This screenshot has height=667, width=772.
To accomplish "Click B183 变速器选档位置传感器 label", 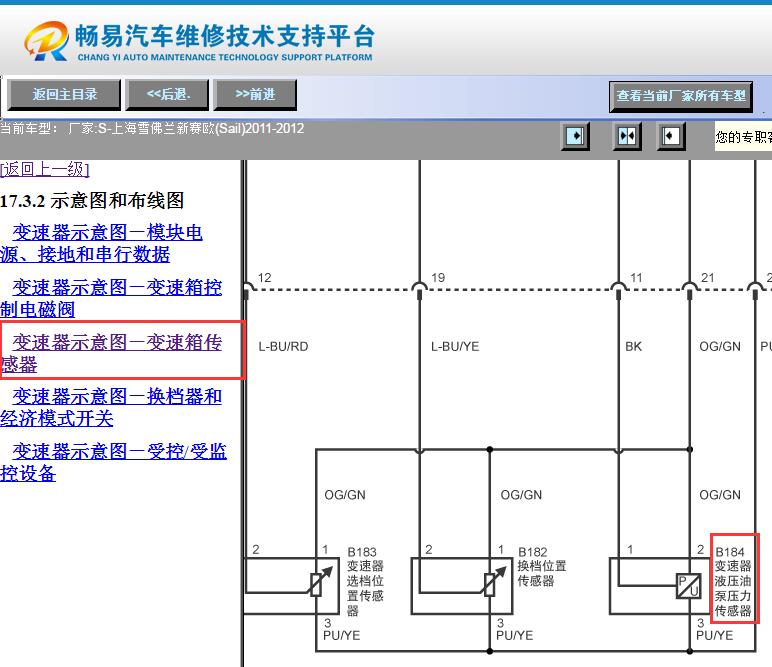I will click(x=365, y=581).
